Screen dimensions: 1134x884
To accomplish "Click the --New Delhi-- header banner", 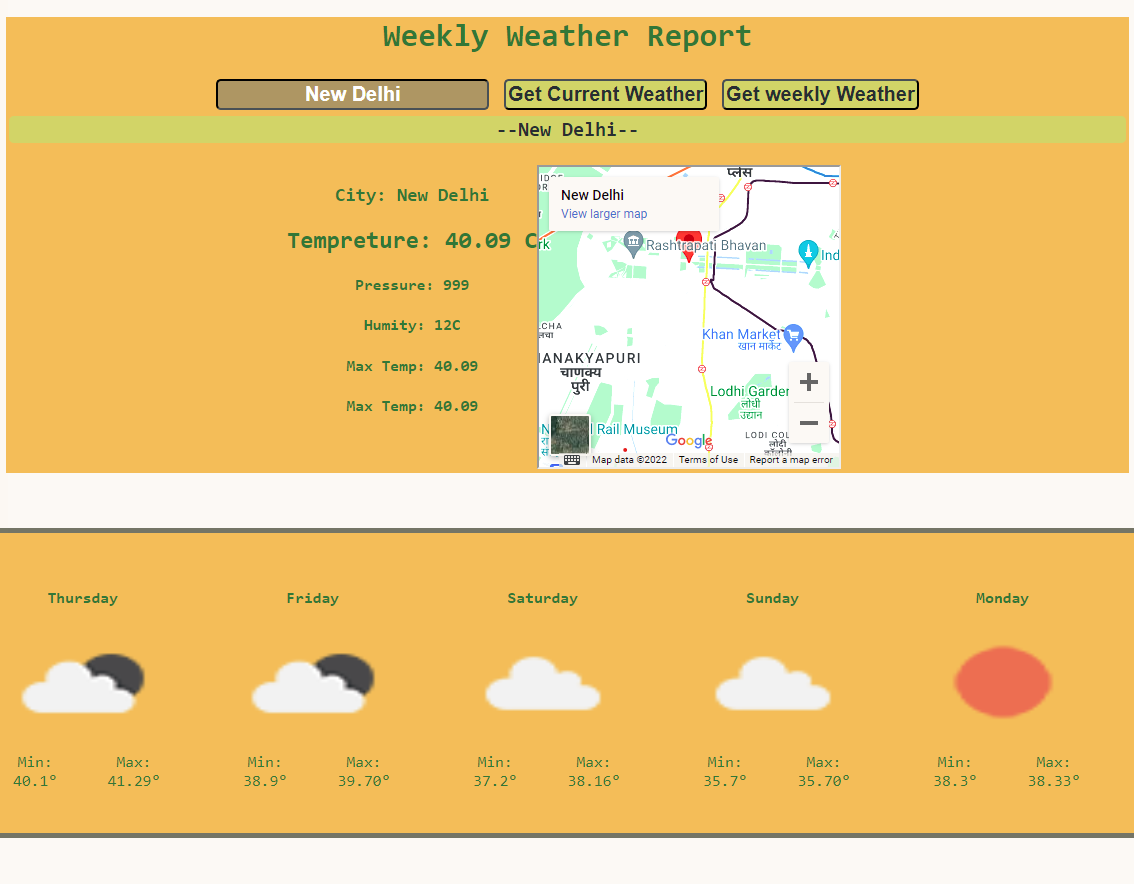I will [567, 129].
